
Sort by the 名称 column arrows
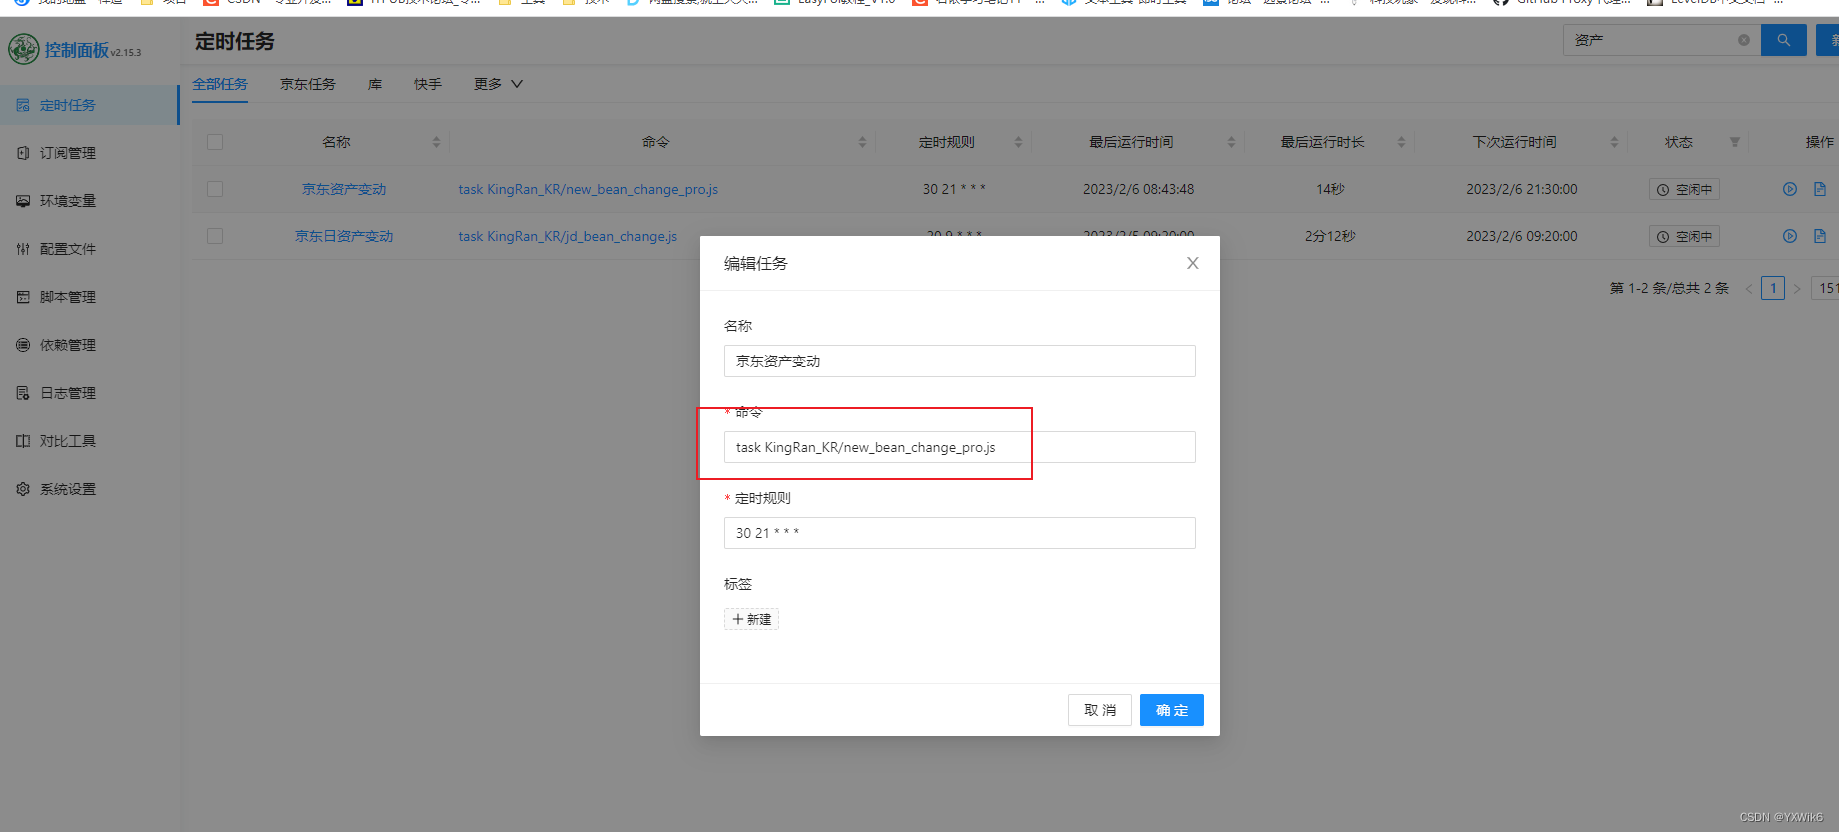(436, 142)
